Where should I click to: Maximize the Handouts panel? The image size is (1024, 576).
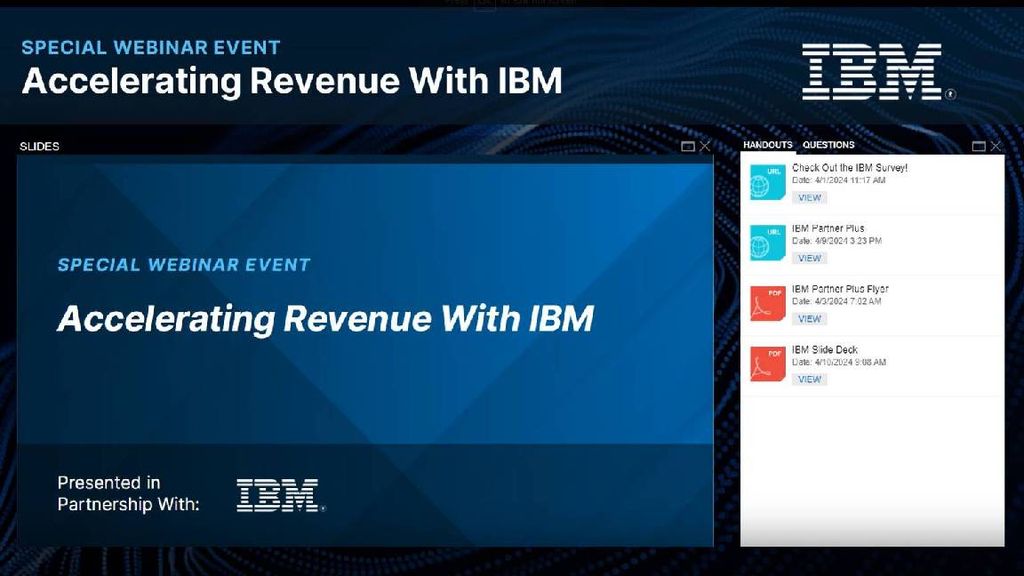pyautogui.click(x=978, y=145)
